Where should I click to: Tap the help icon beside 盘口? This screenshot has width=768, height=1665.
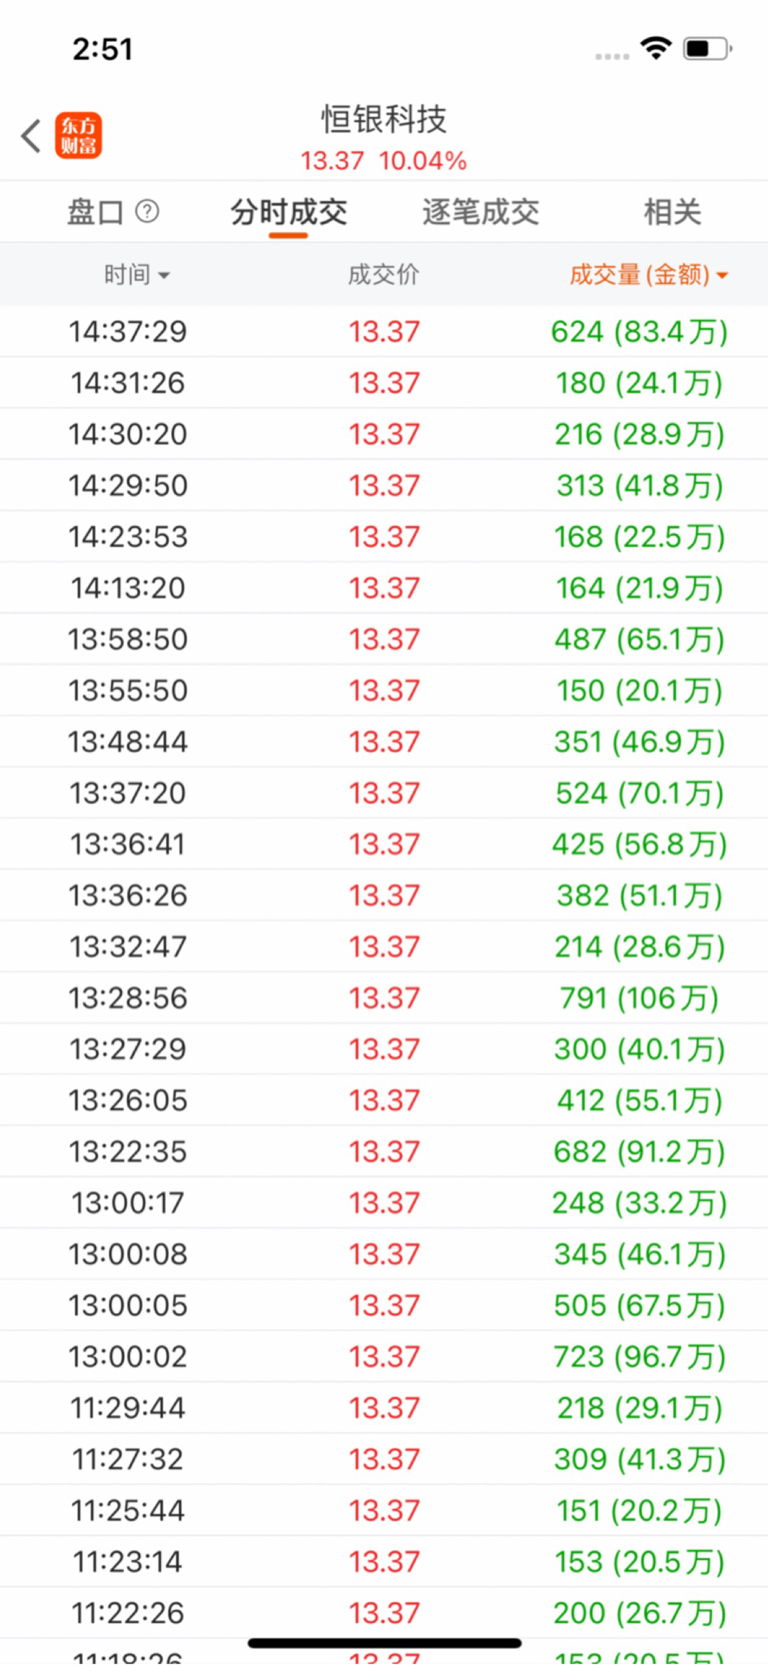[x=147, y=211]
